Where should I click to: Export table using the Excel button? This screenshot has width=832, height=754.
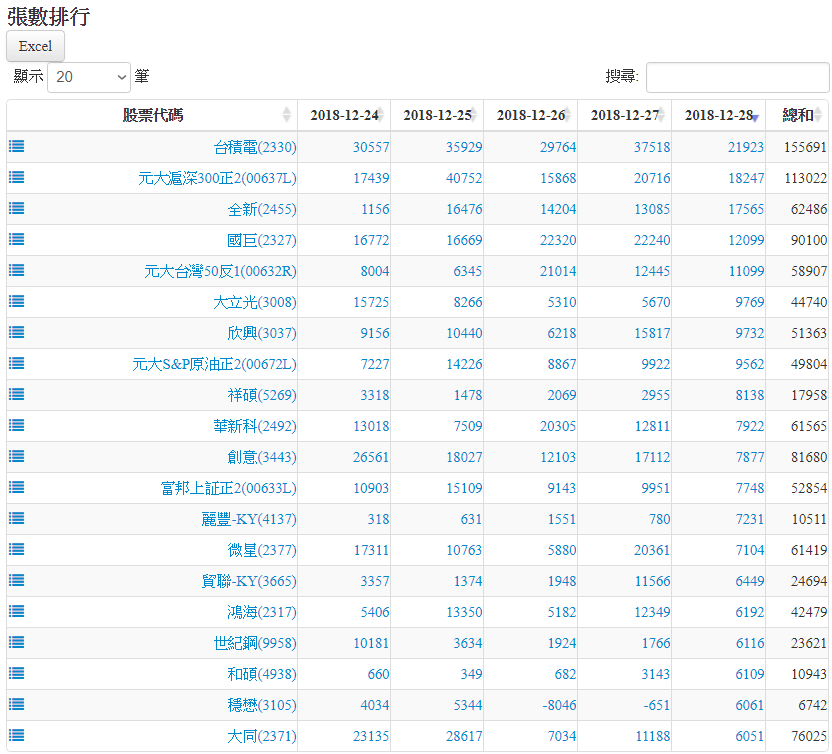(x=35, y=46)
